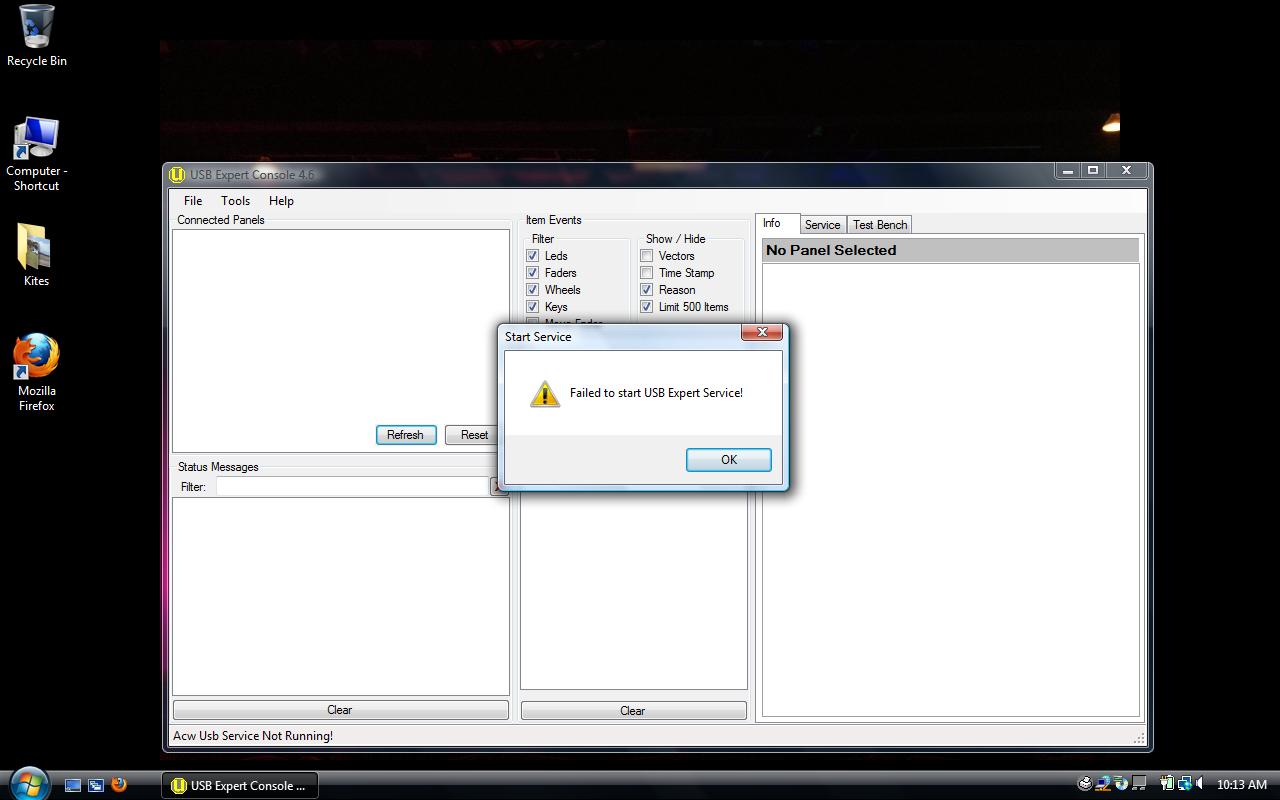Click the network globe tray icon

pyautogui.click(x=1184, y=784)
